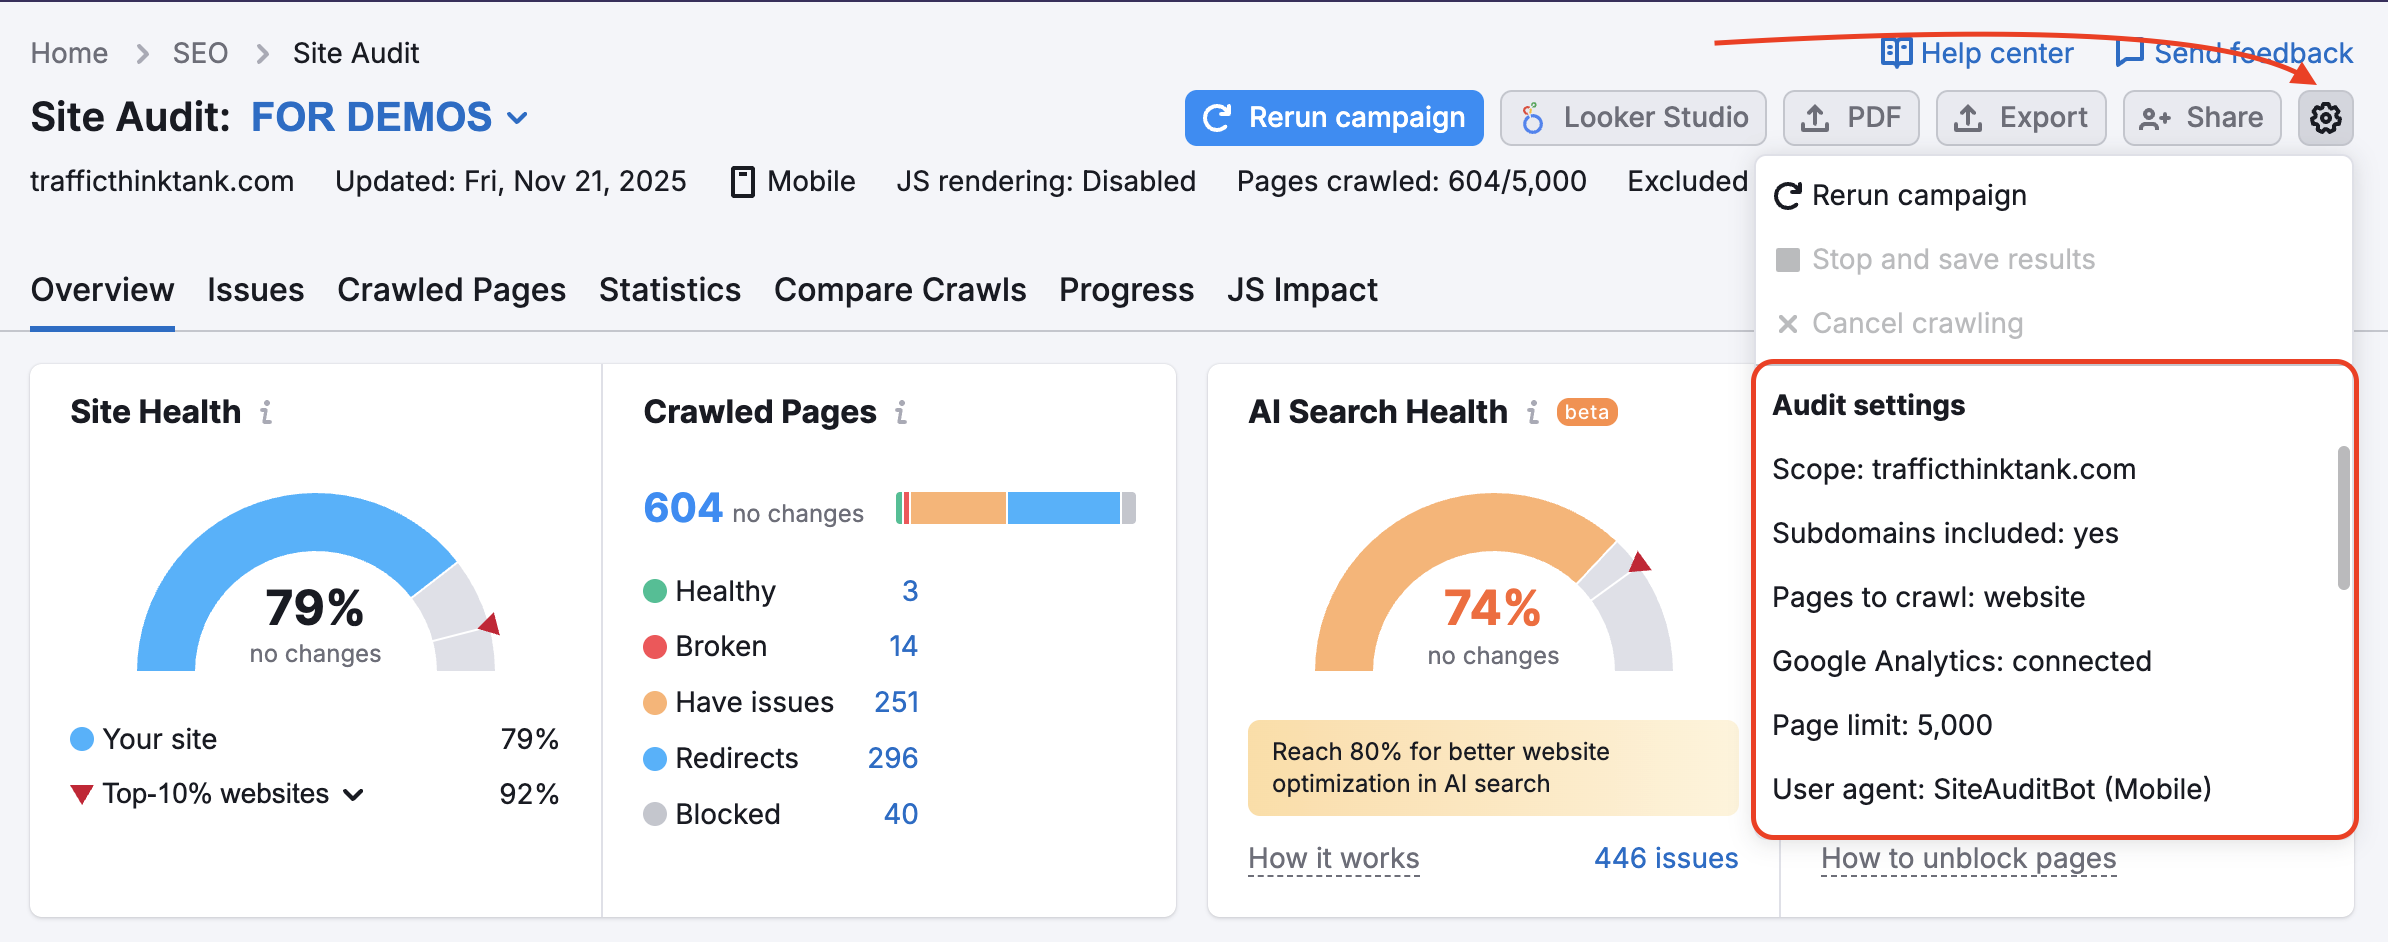Expand the Top-10% websites dropdown
This screenshot has width=2388, height=942.
[x=353, y=795]
